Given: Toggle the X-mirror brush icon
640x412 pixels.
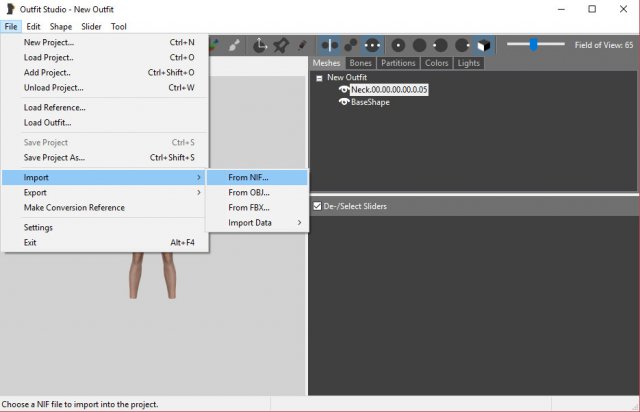Looking at the screenshot, I should 328,45.
